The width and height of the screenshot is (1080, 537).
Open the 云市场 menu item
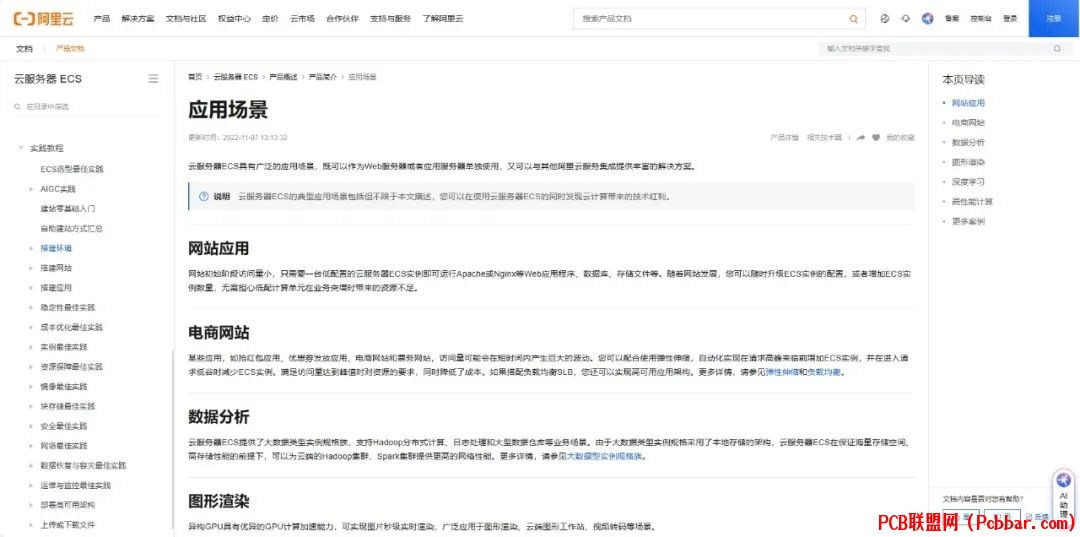(x=302, y=19)
